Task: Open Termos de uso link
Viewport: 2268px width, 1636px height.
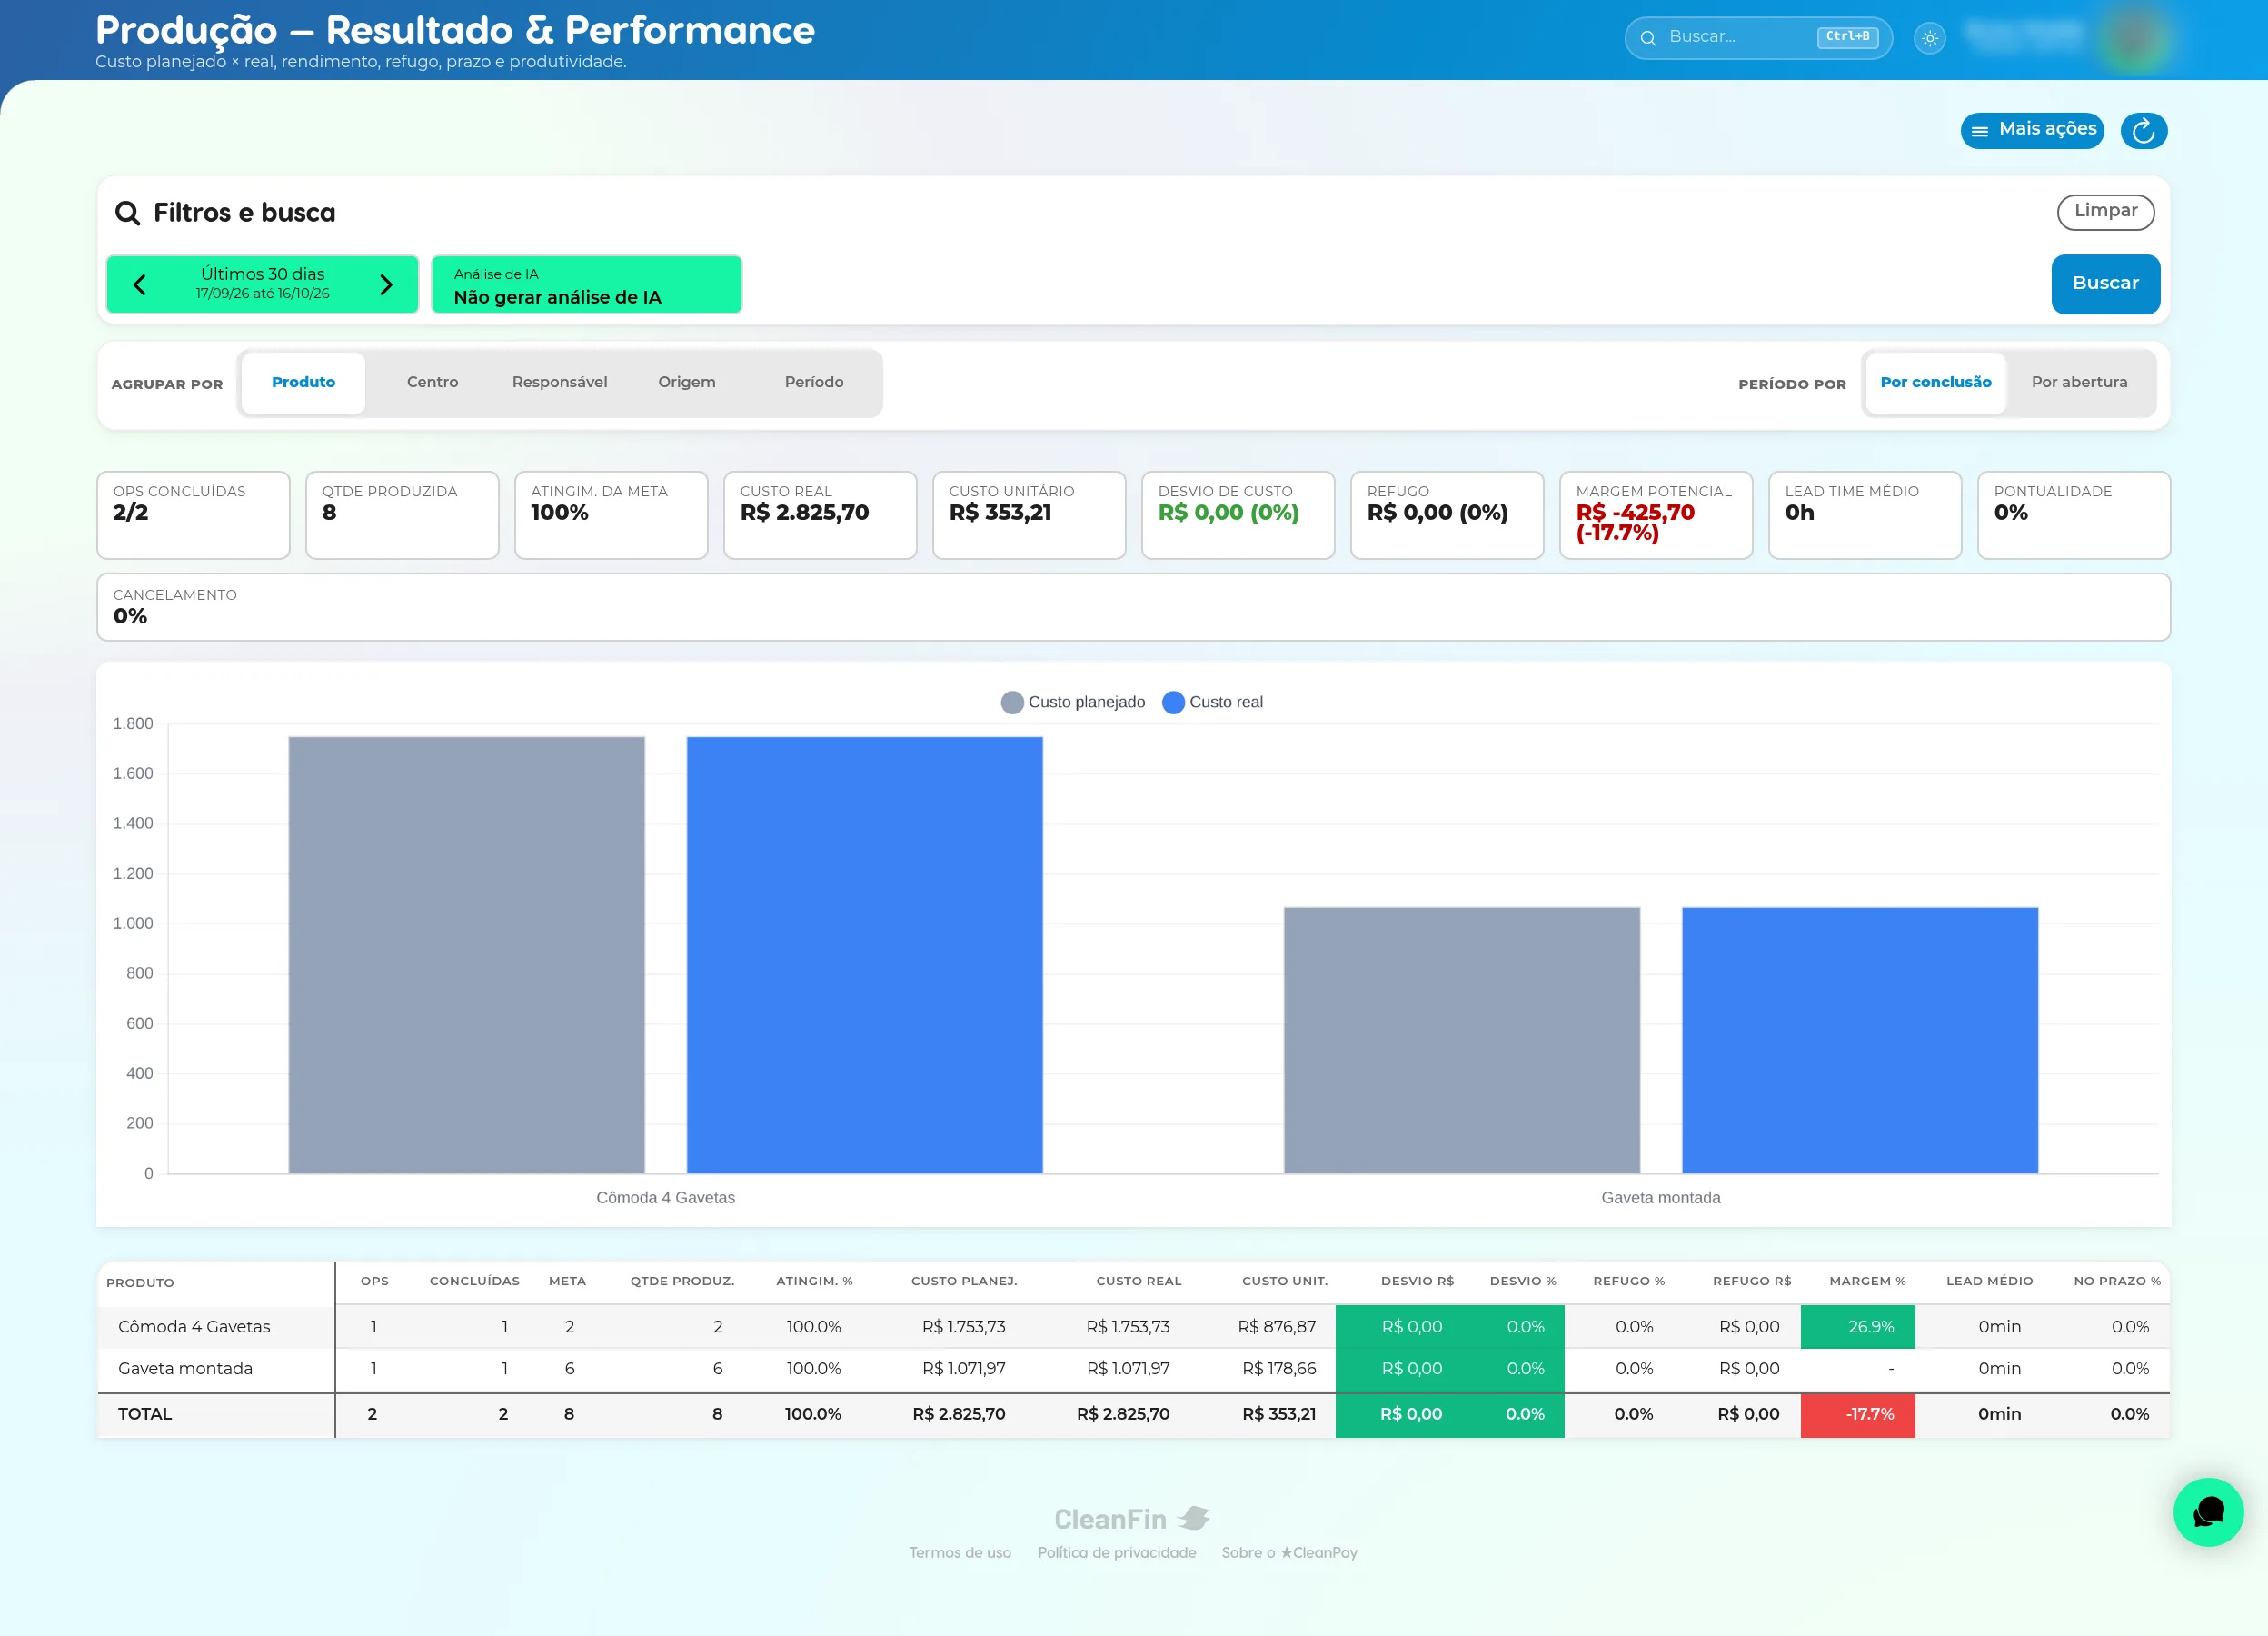Action: (959, 1552)
